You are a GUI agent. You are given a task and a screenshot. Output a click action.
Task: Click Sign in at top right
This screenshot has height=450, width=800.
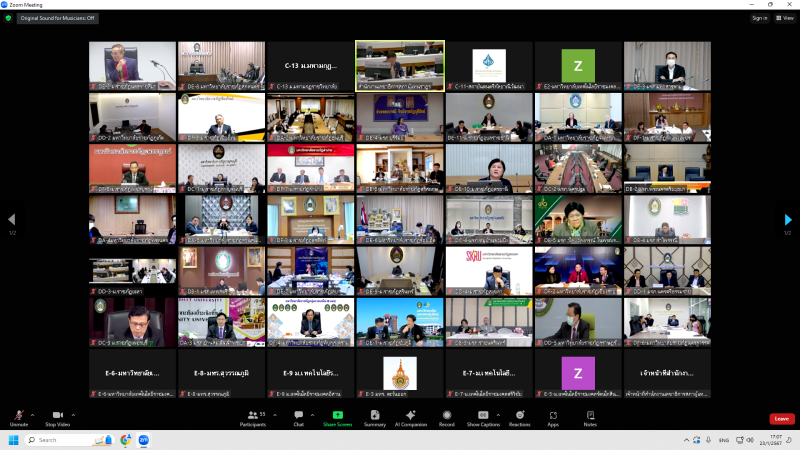(760, 17)
